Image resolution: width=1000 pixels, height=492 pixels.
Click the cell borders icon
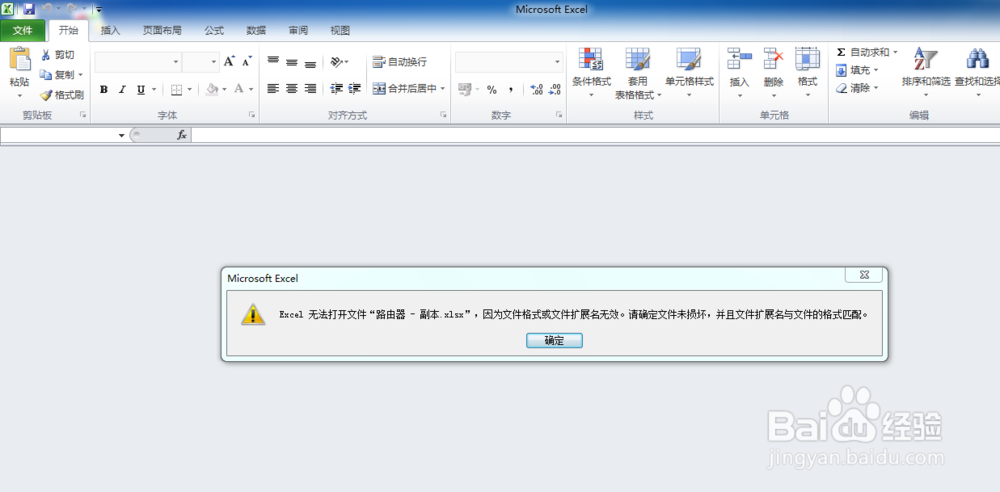click(x=177, y=89)
